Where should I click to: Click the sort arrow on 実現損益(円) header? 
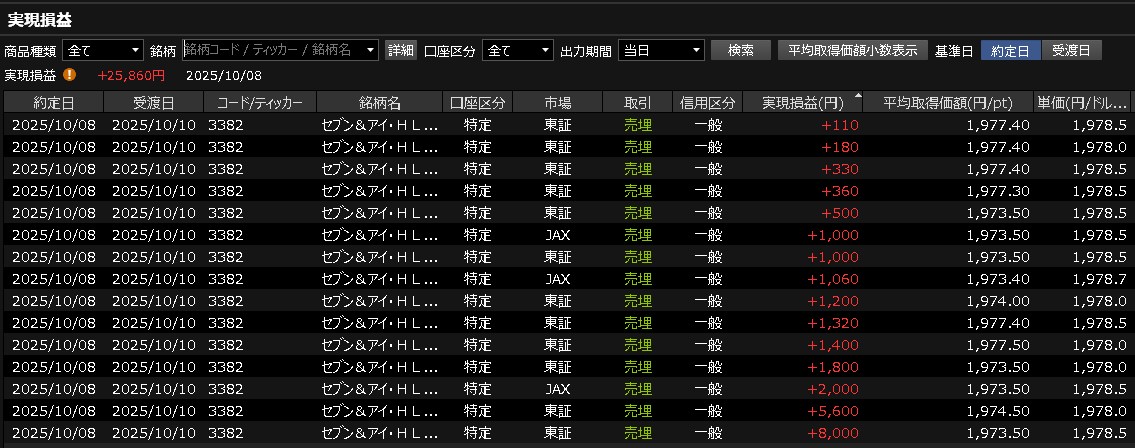point(858,96)
